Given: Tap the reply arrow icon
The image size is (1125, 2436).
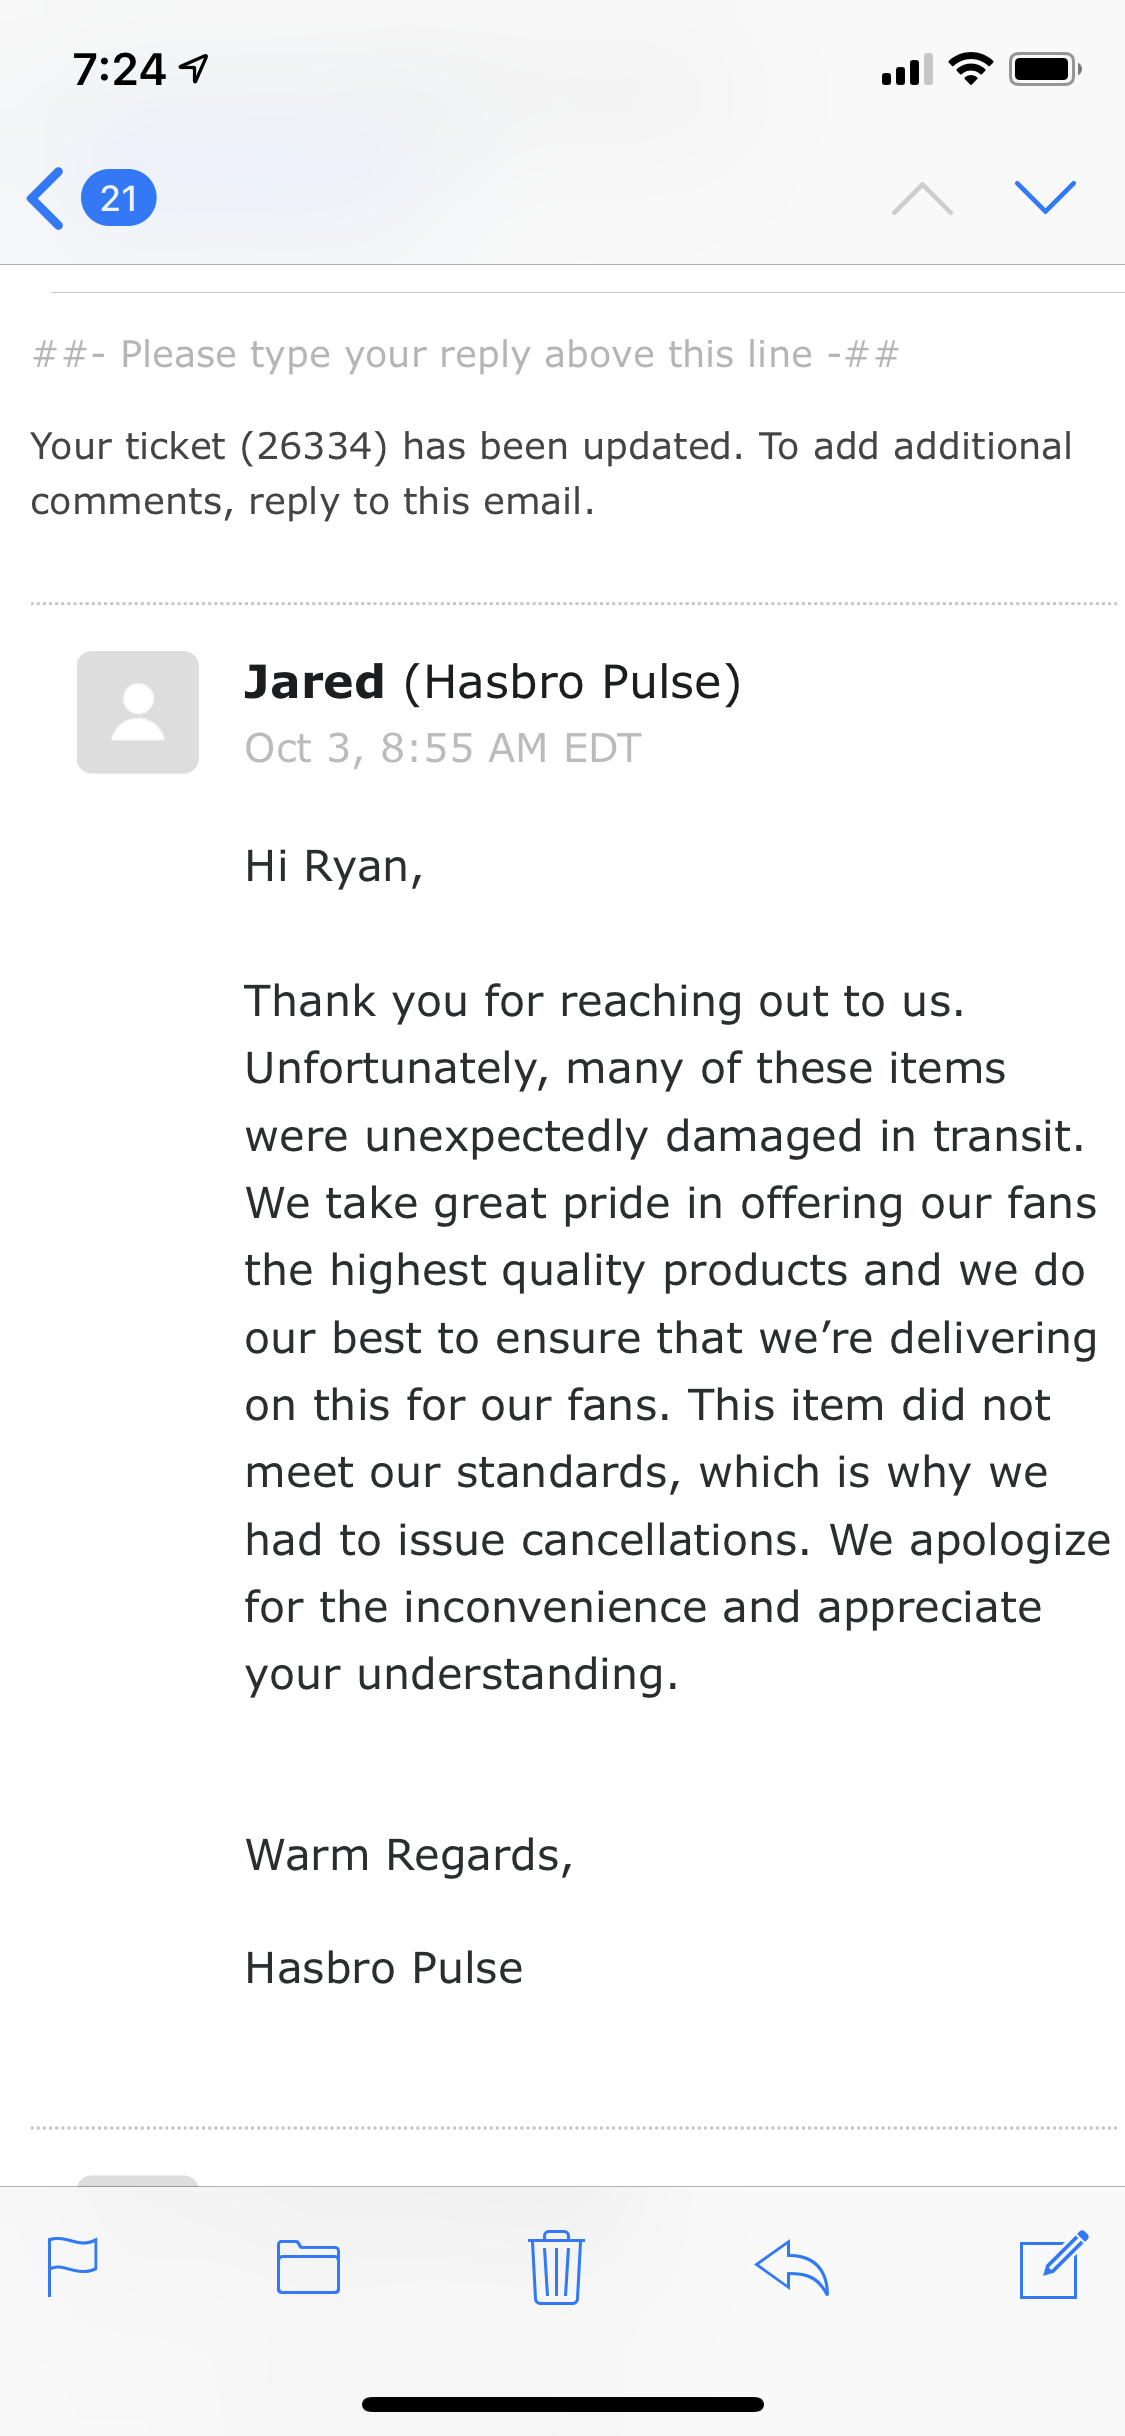Looking at the screenshot, I should (x=792, y=2266).
